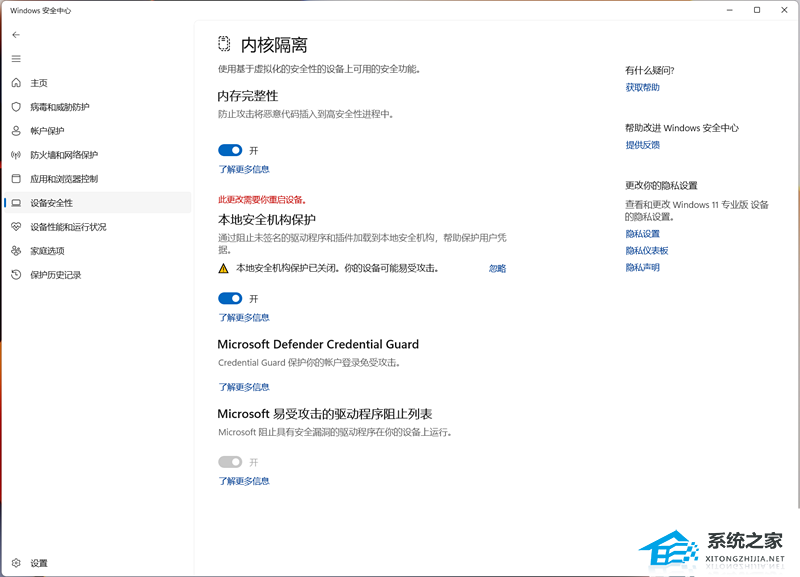The image size is (800, 577).
Task: Click the 本地安全机构保护已关闭 warning message
Action: (x=337, y=268)
